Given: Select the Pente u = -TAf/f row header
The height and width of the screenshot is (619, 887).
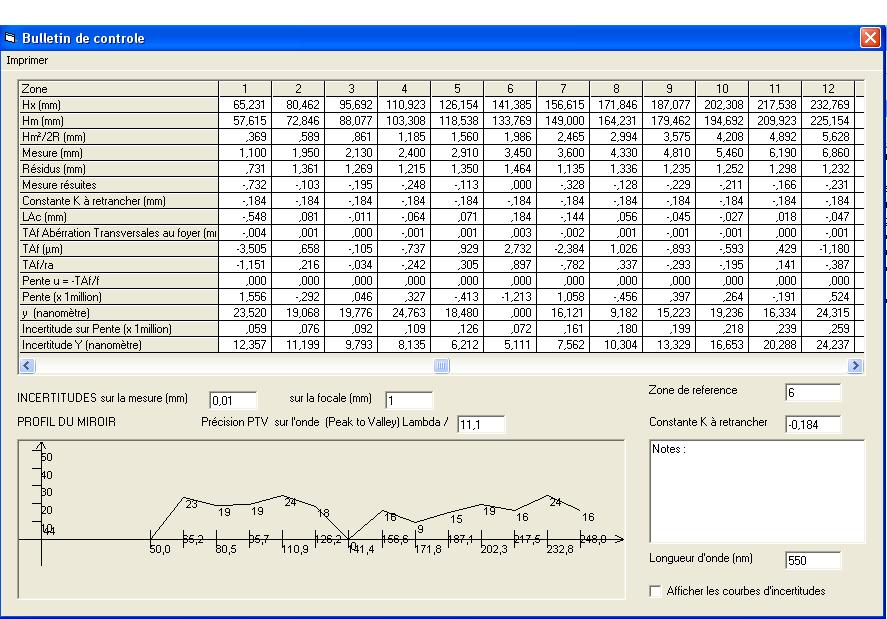Looking at the screenshot, I should (119, 281).
